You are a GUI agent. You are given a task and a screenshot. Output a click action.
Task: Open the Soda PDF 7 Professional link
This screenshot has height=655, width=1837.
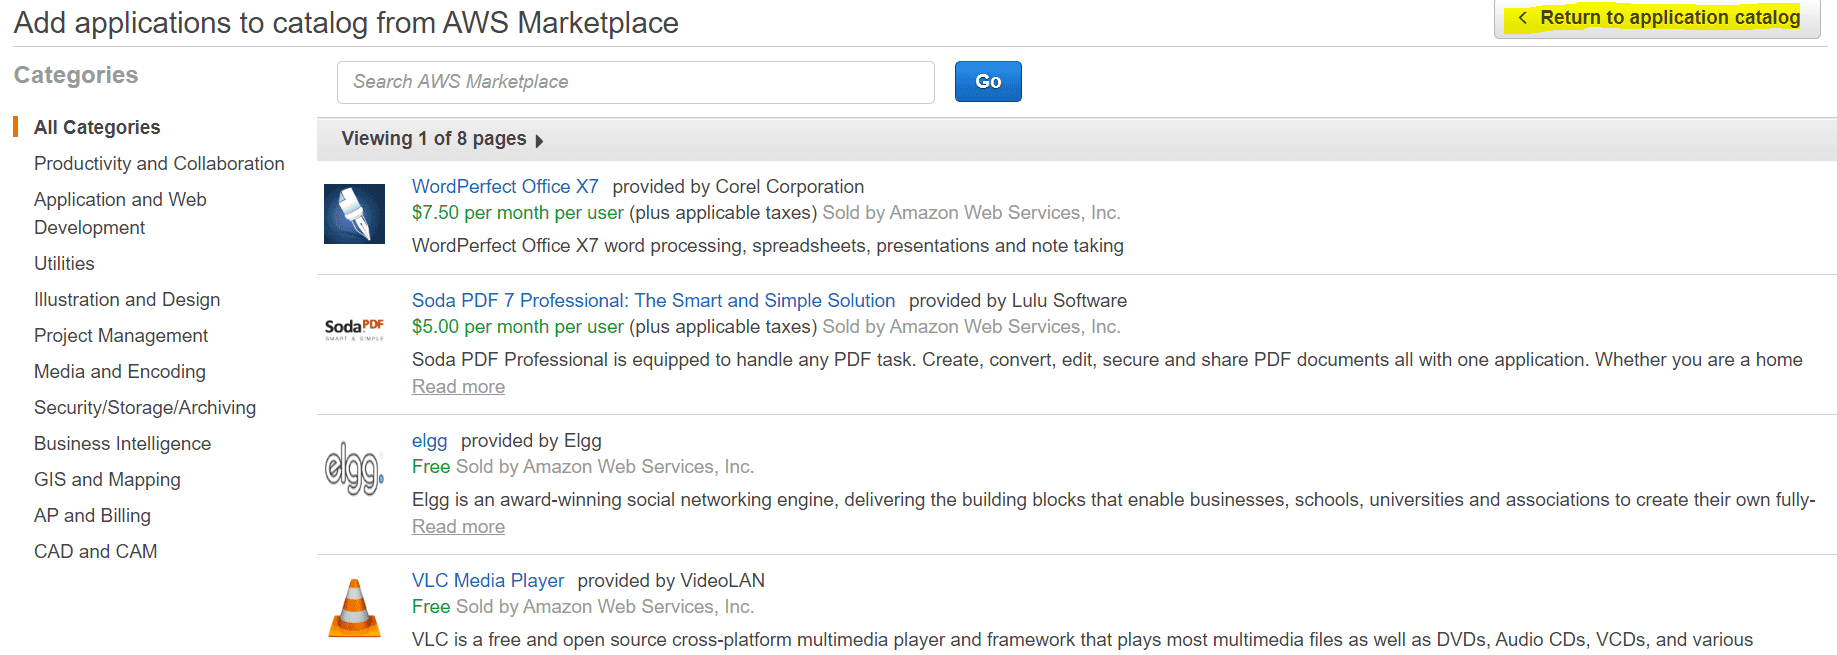[653, 300]
